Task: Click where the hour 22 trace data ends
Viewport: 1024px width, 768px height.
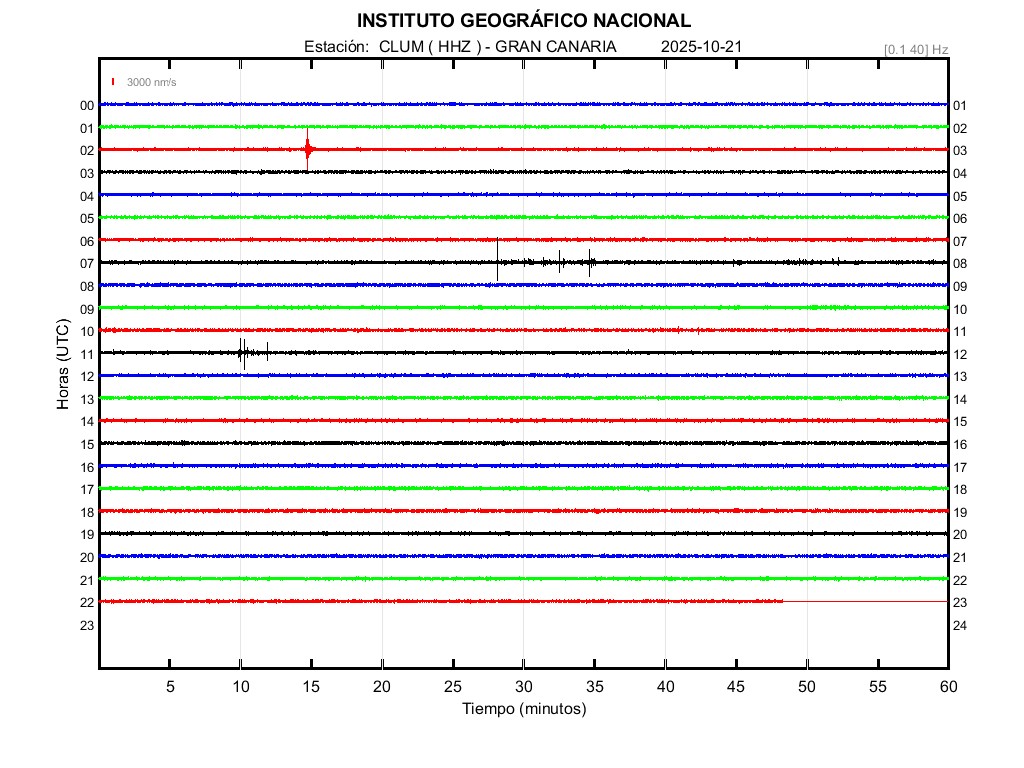Action: coord(783,601)
